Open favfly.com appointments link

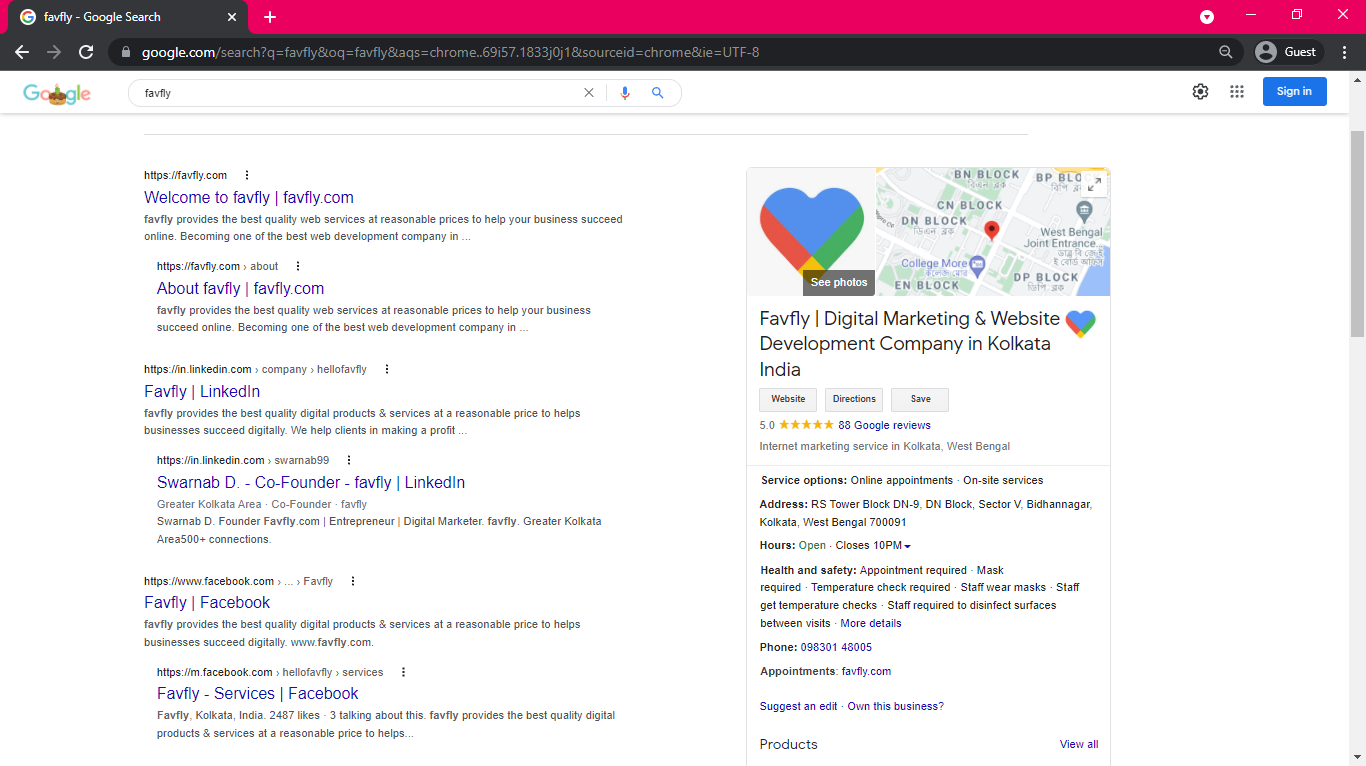coord(866,672)
